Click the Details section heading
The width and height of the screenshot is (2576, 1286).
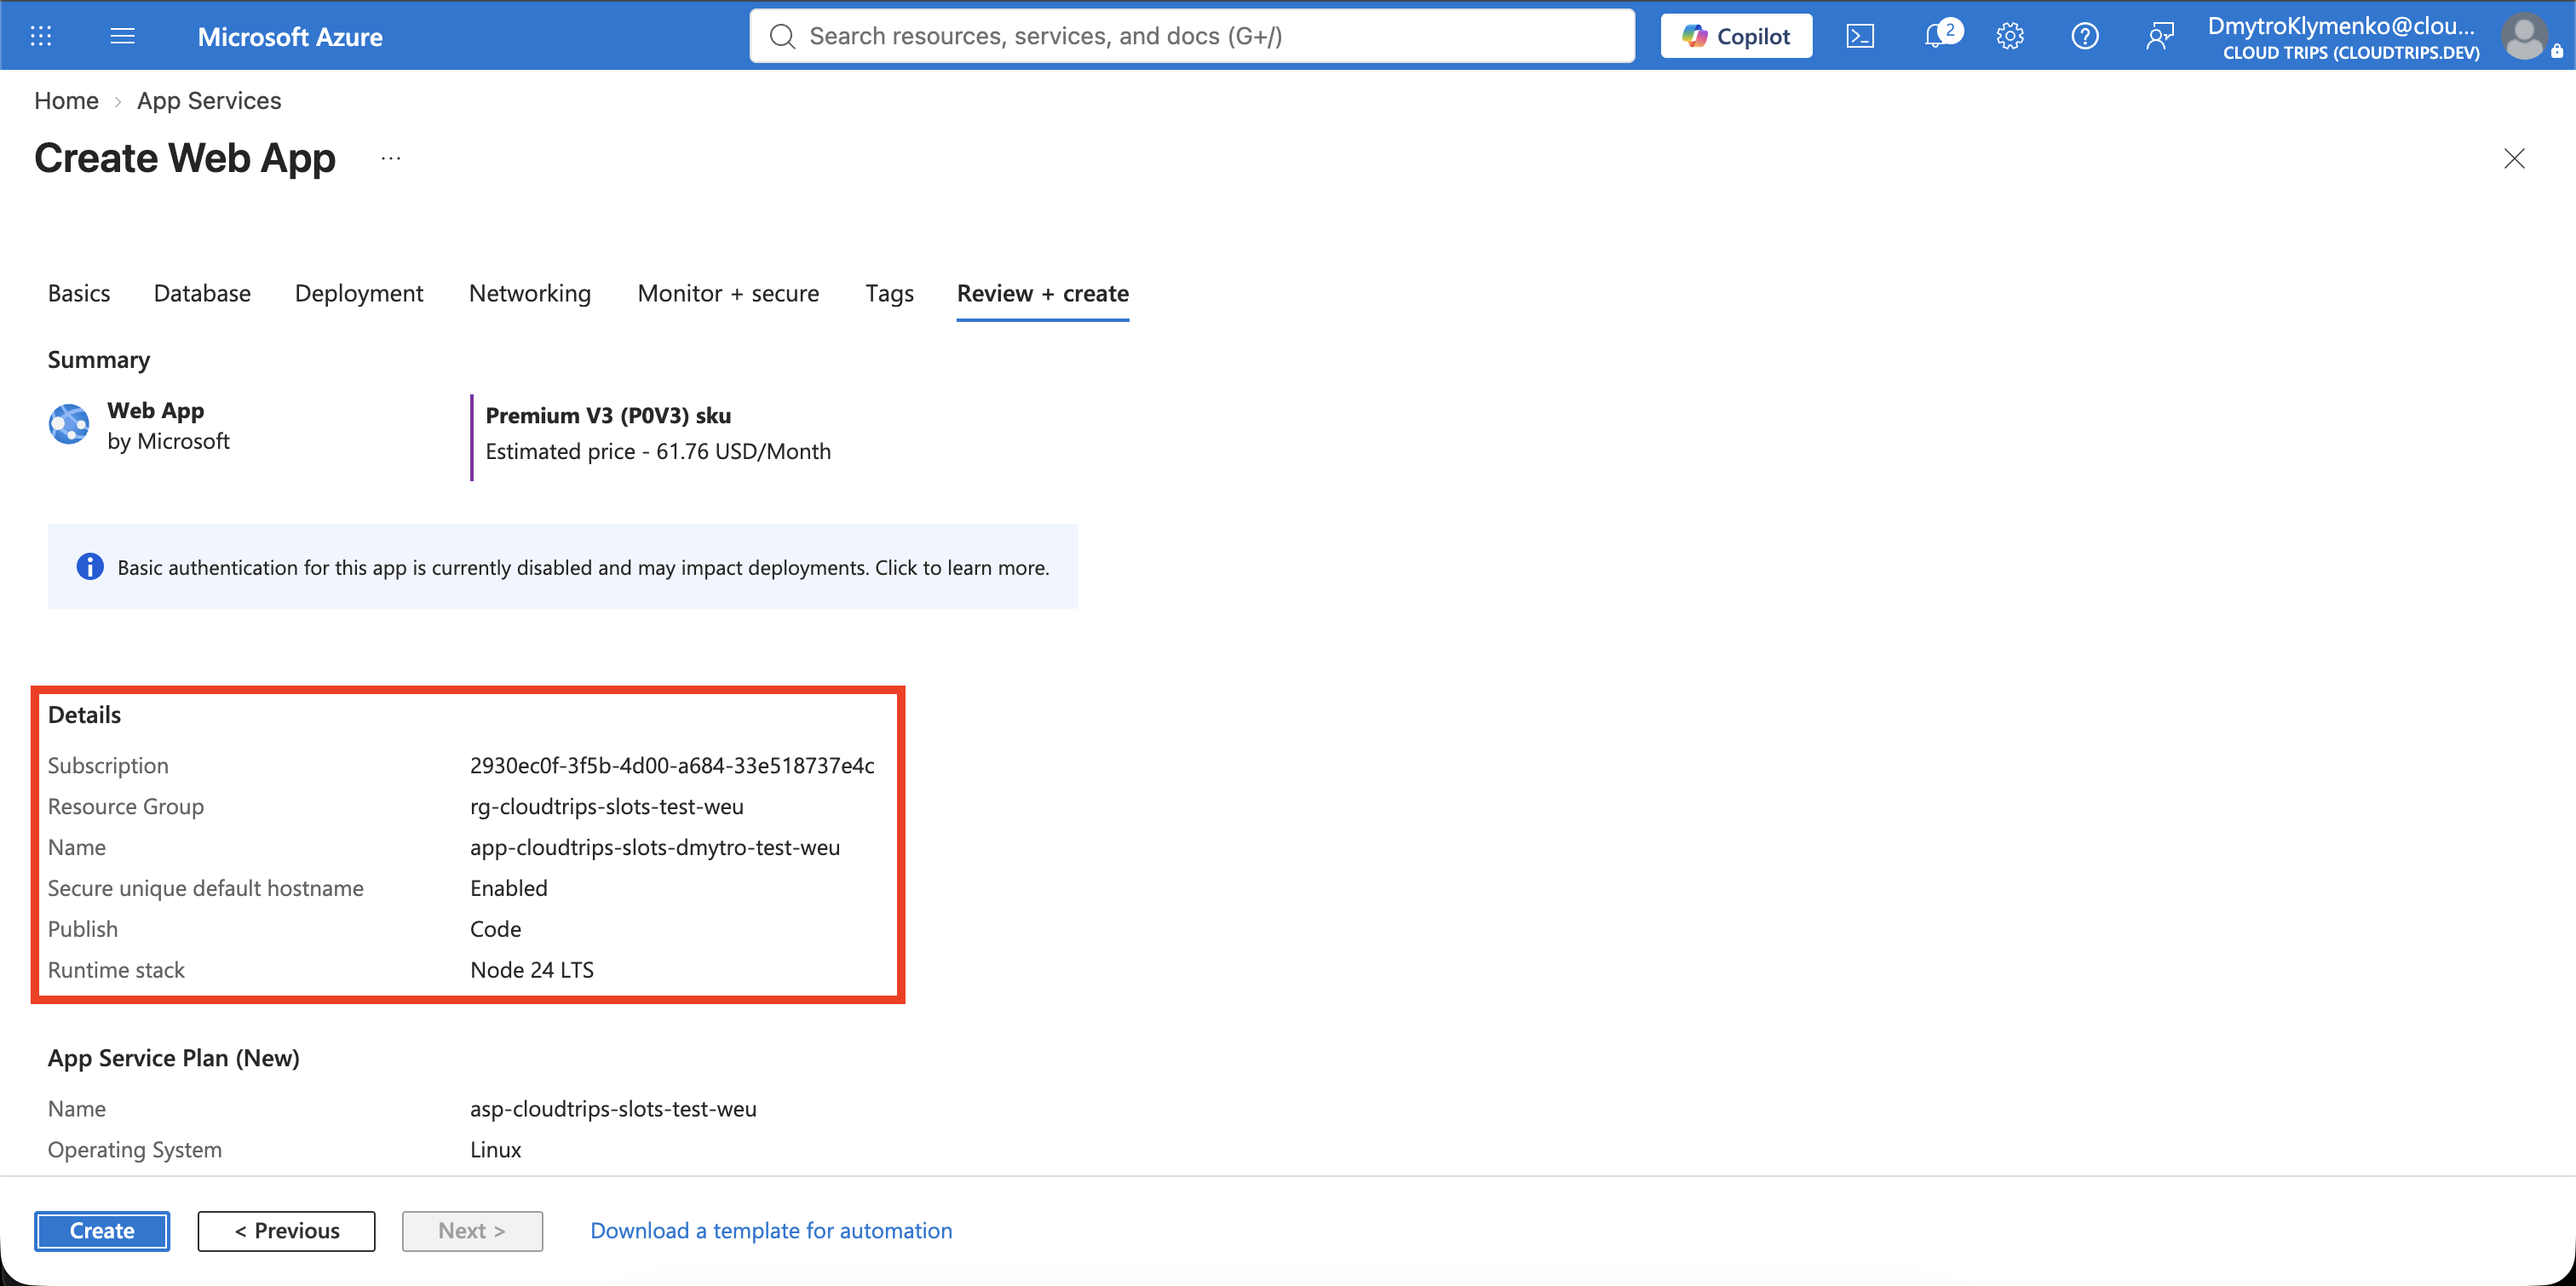pos(84,715)
